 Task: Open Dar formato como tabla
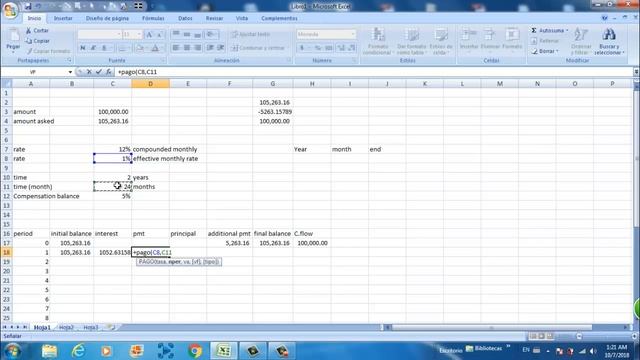click(x=412, y=41)
